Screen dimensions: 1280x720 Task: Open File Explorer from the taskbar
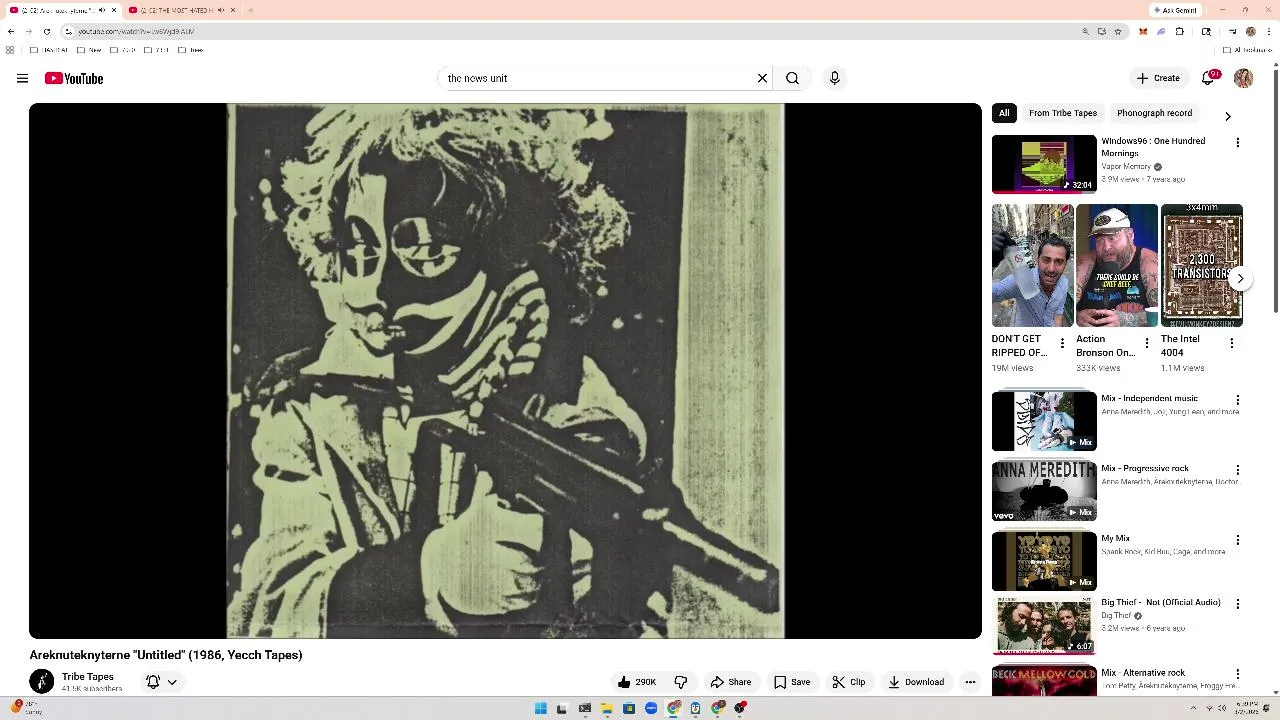[x=607, y=708]
